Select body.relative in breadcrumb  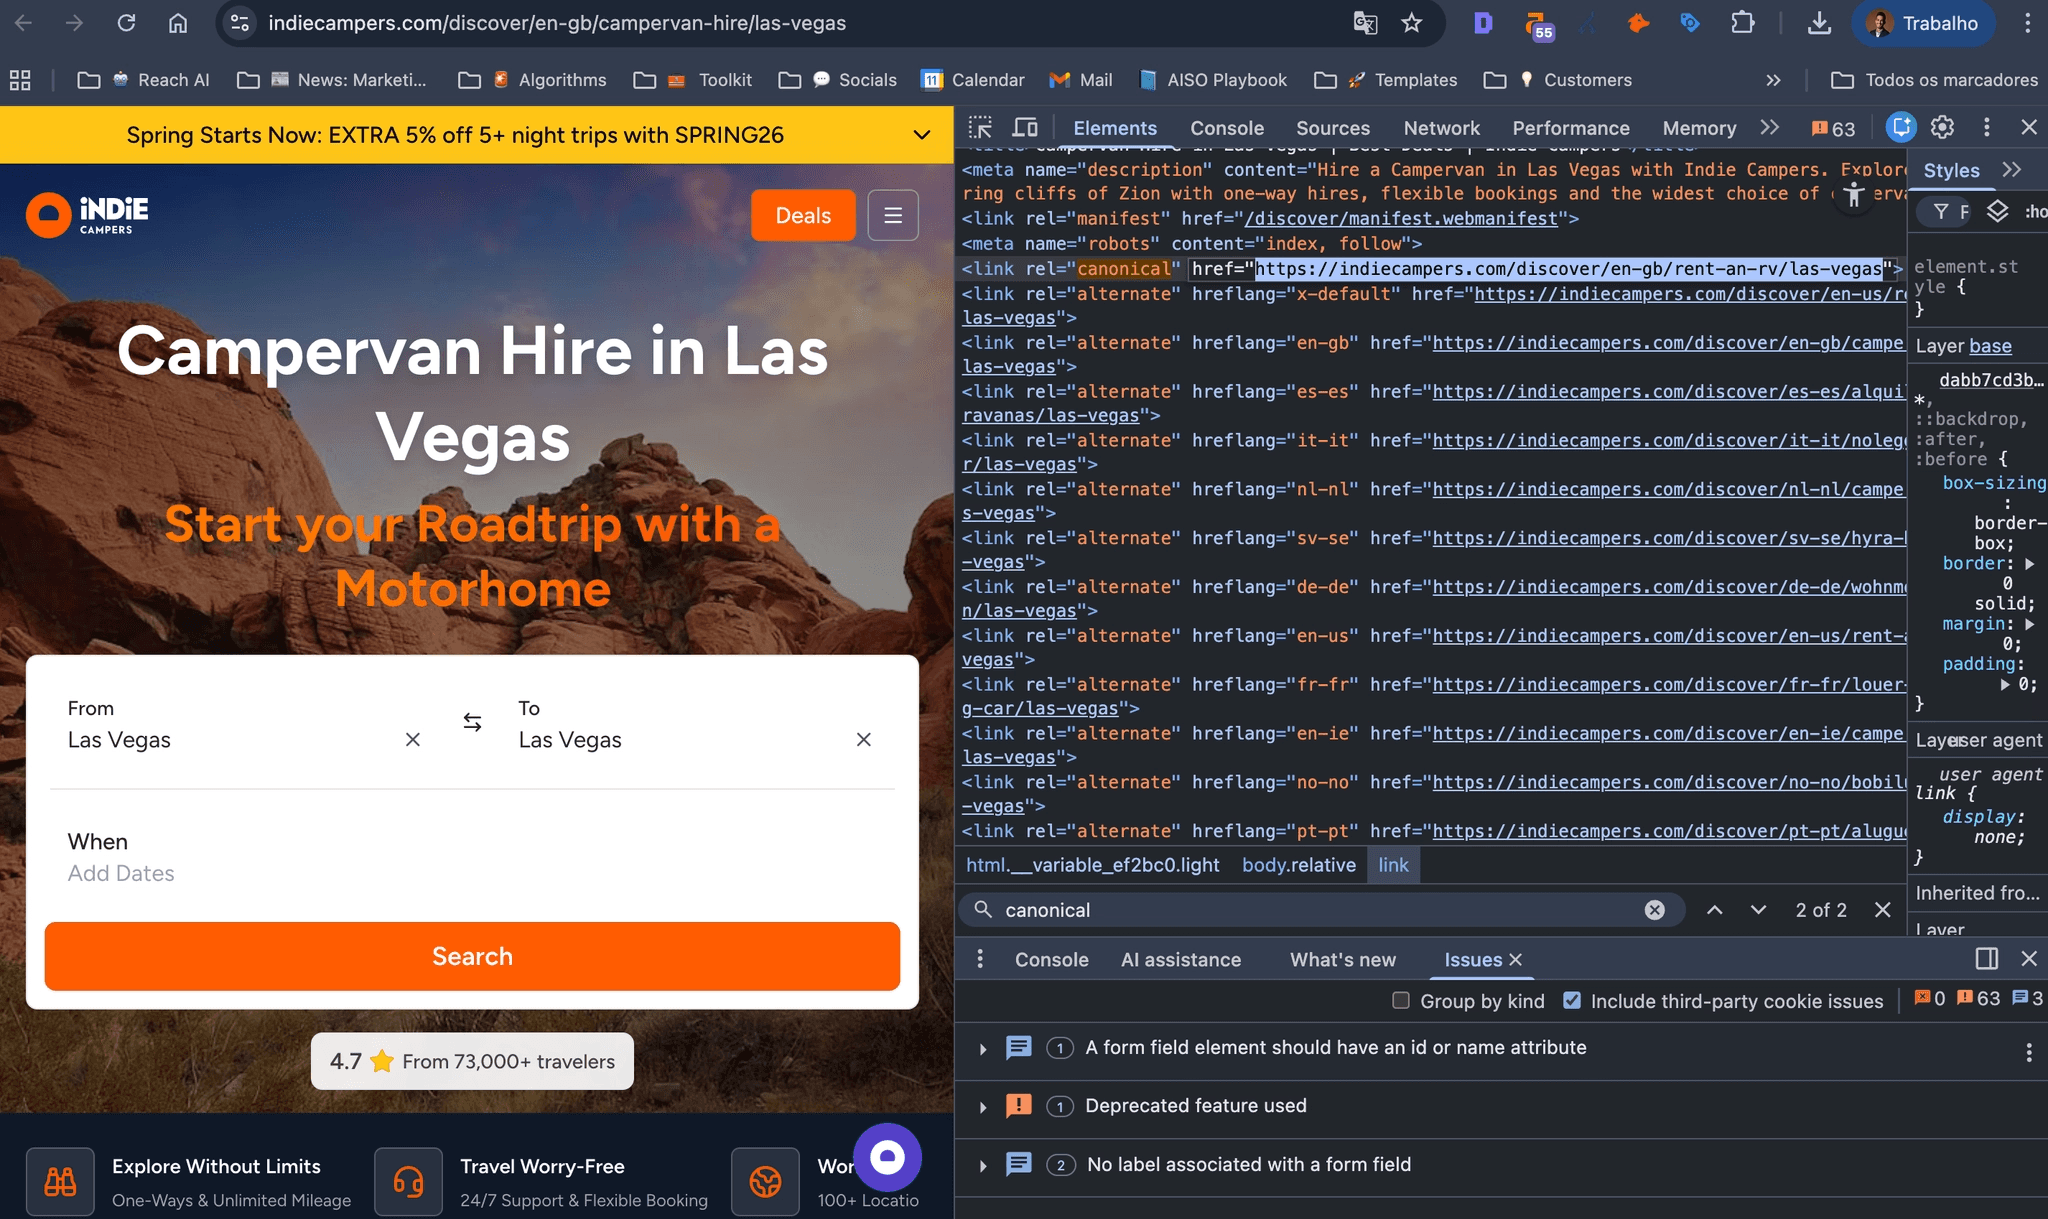pyautogui.click(x=1299, y=865)
